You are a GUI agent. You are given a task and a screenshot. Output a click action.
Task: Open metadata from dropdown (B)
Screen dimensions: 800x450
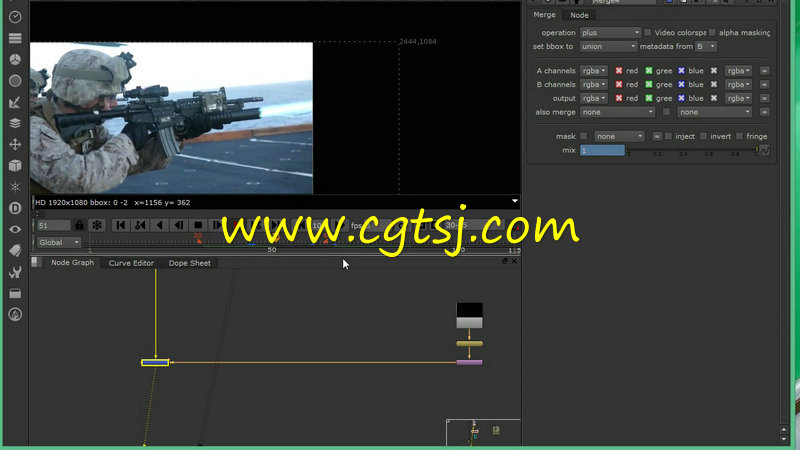pyautogui.click(x=706, y=46)
